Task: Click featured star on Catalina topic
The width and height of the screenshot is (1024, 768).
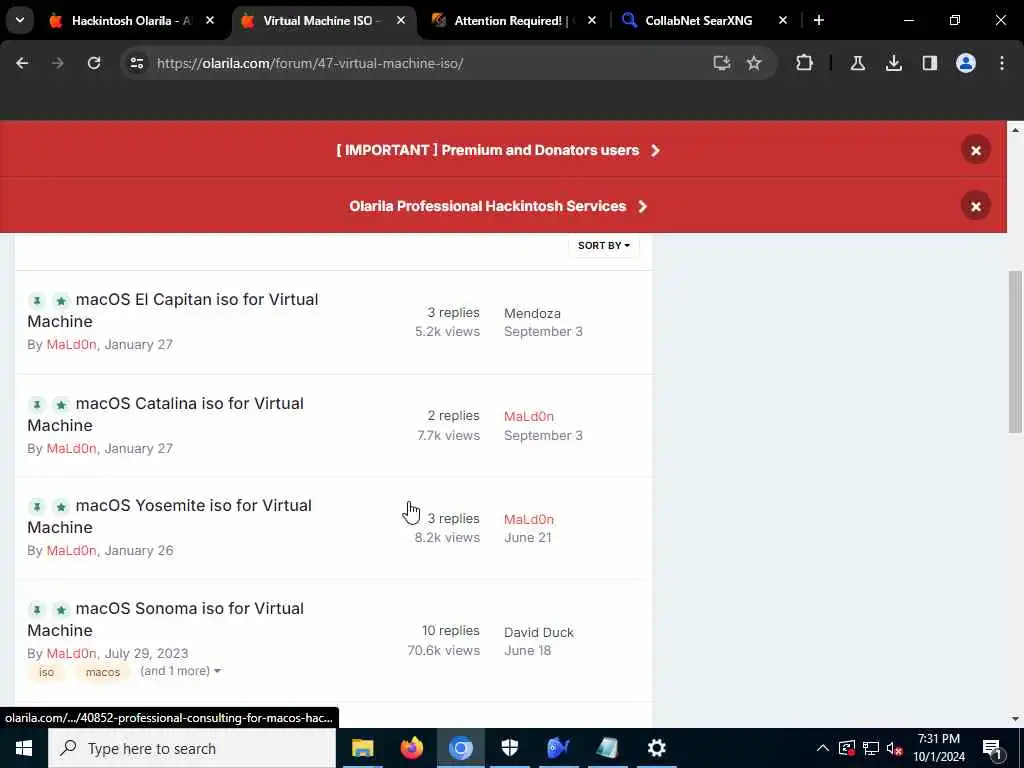Action: (x=61, y=404)
